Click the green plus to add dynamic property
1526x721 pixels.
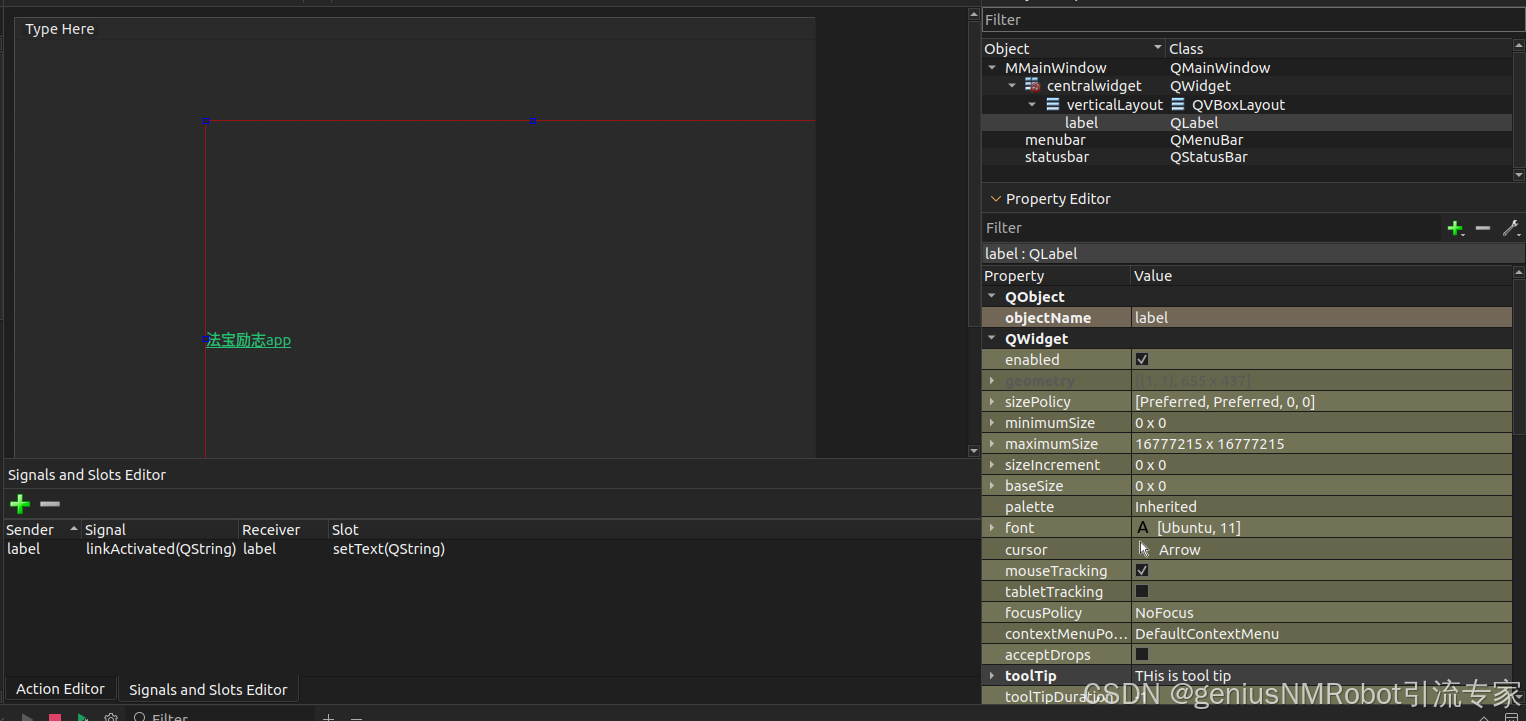click(1456, 228)
